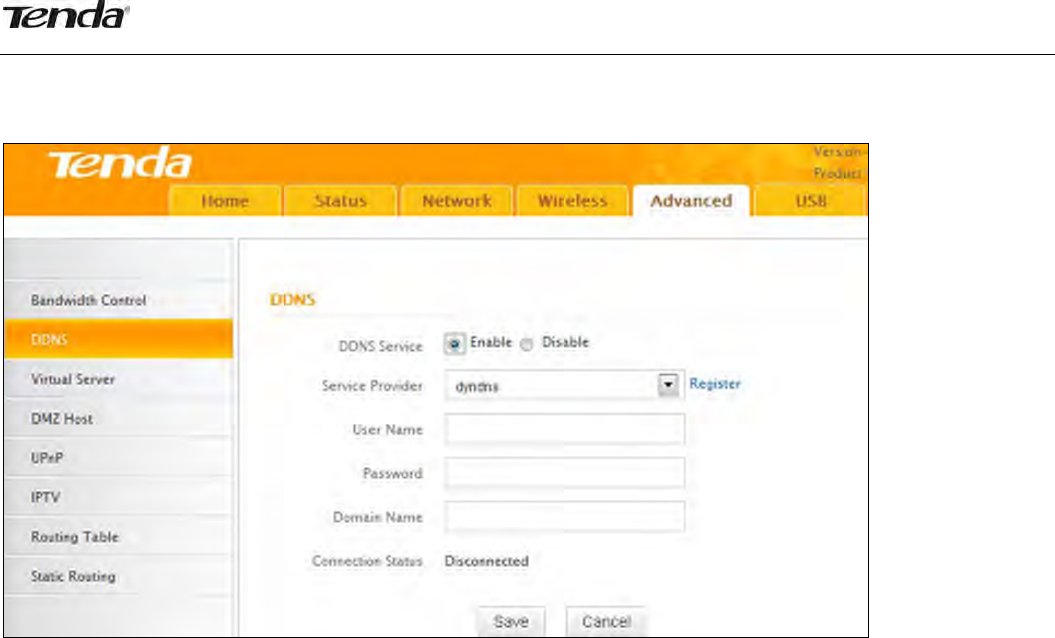Click the Disconnected status text
The height and width of the screenshot is (638, 1055).
click(x=486, y=561)
